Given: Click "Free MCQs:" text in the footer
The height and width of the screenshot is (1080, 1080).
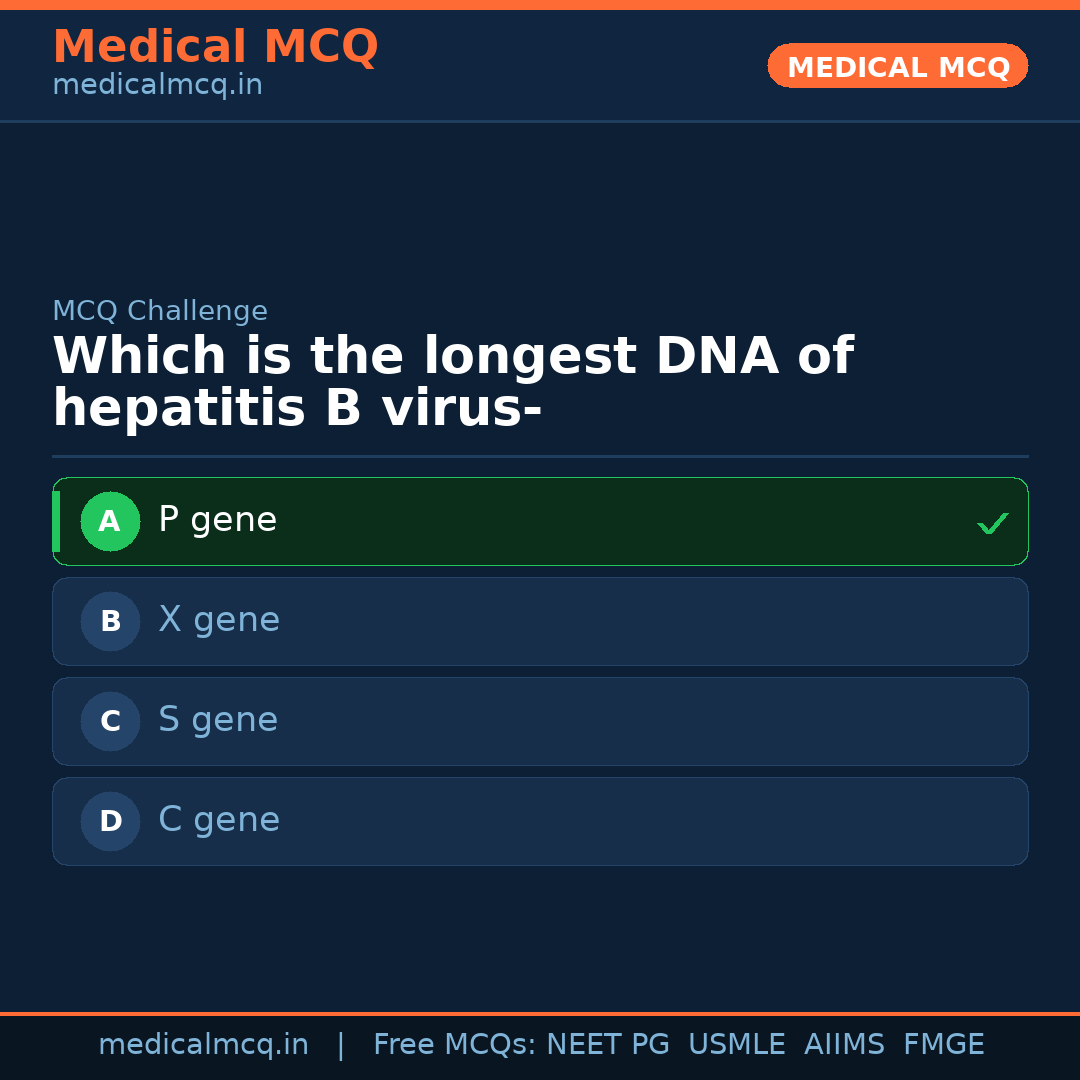Looking at the screenshot, I should 454,1045.
